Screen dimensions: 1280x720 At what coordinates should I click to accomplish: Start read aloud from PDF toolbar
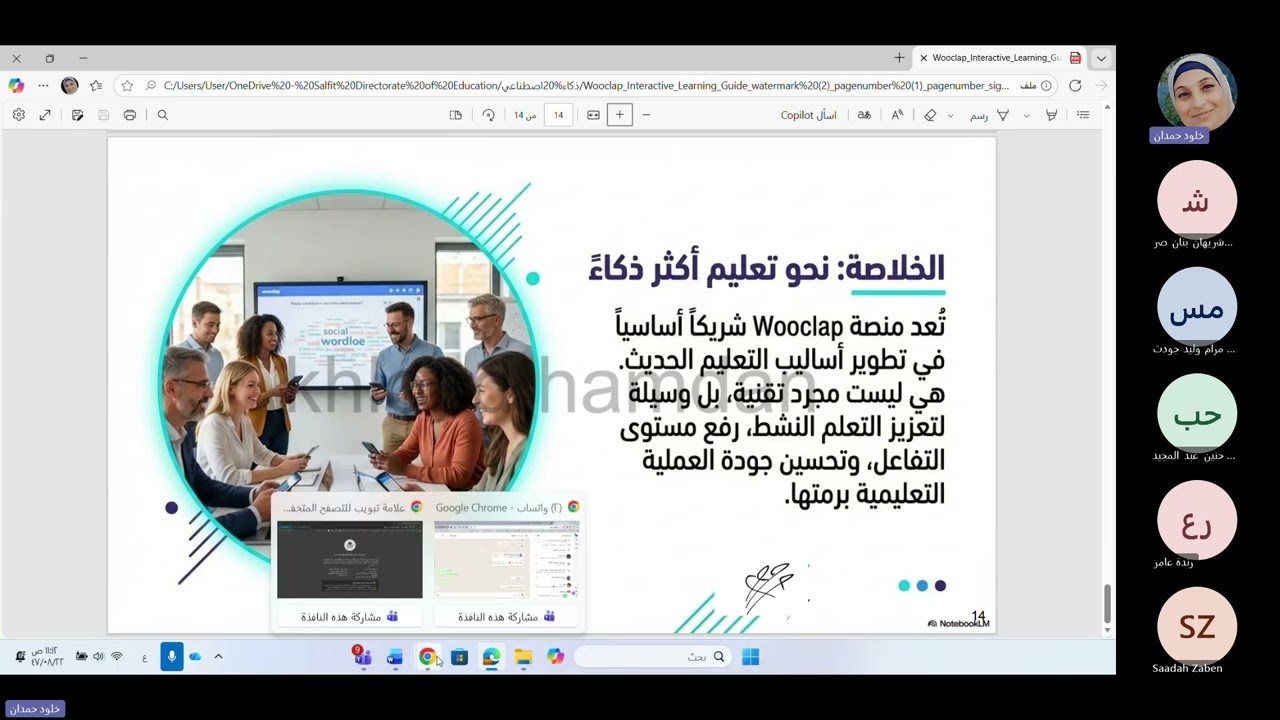897,115
